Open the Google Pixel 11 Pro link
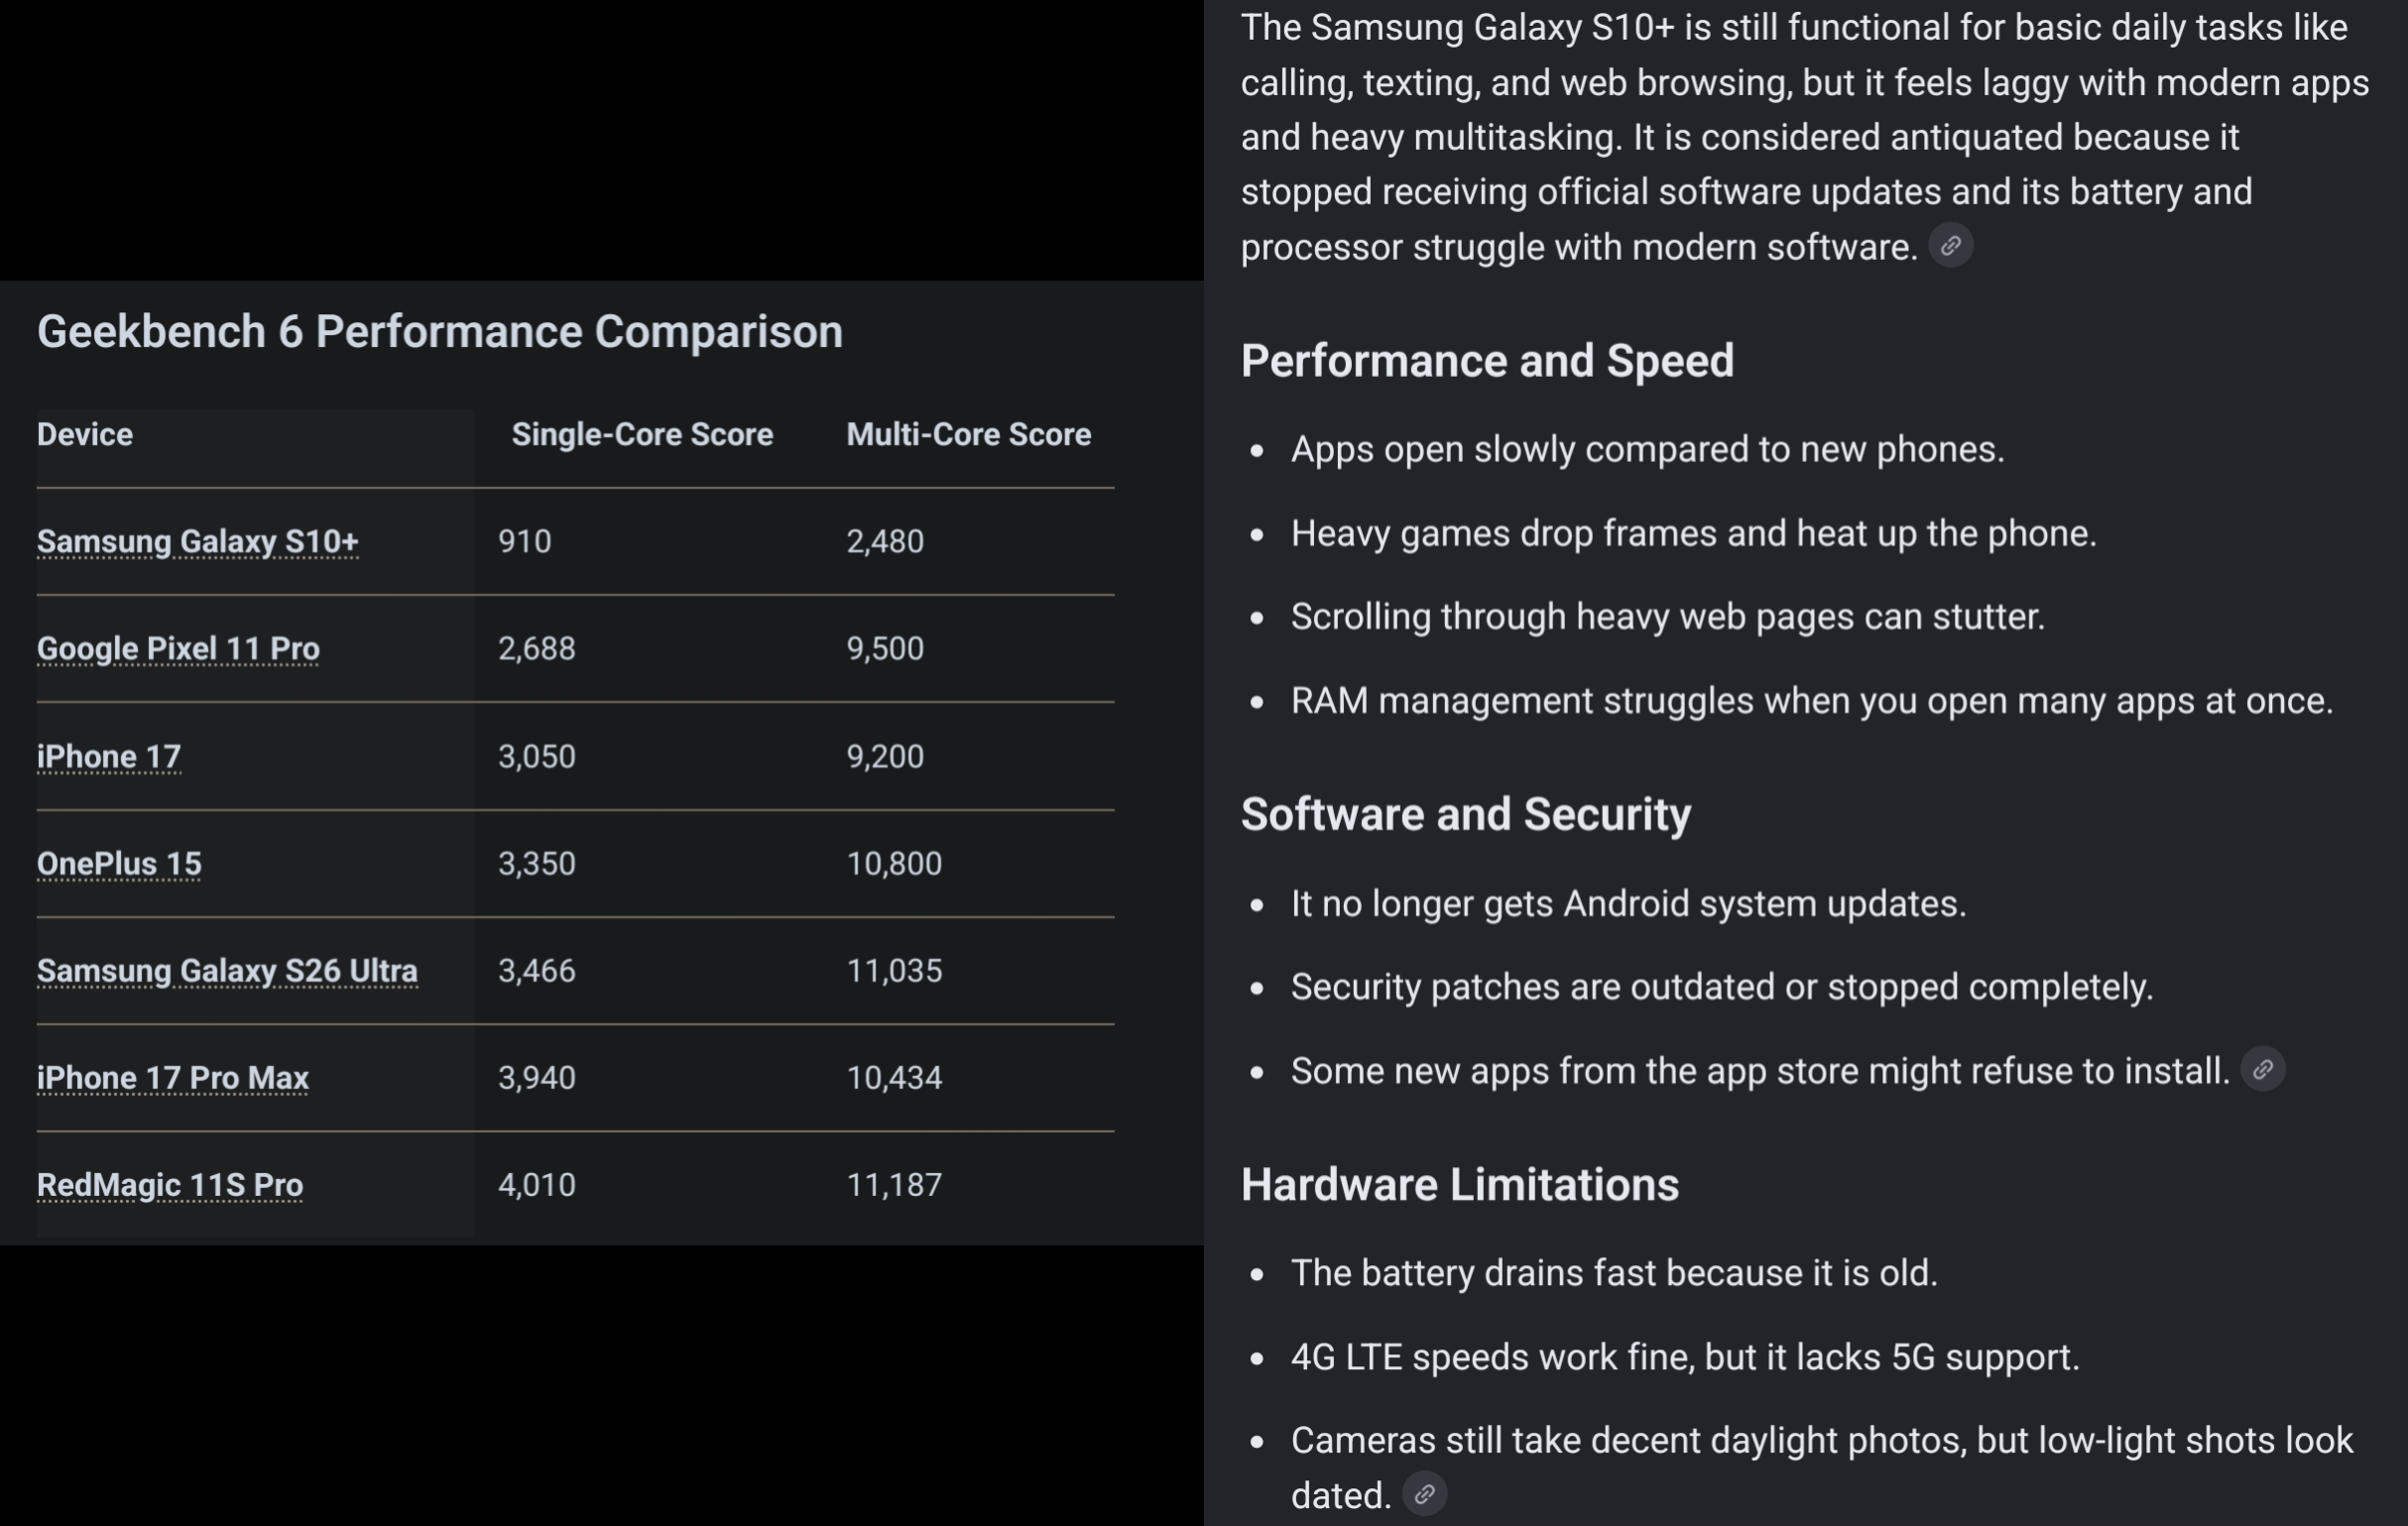 178,648
